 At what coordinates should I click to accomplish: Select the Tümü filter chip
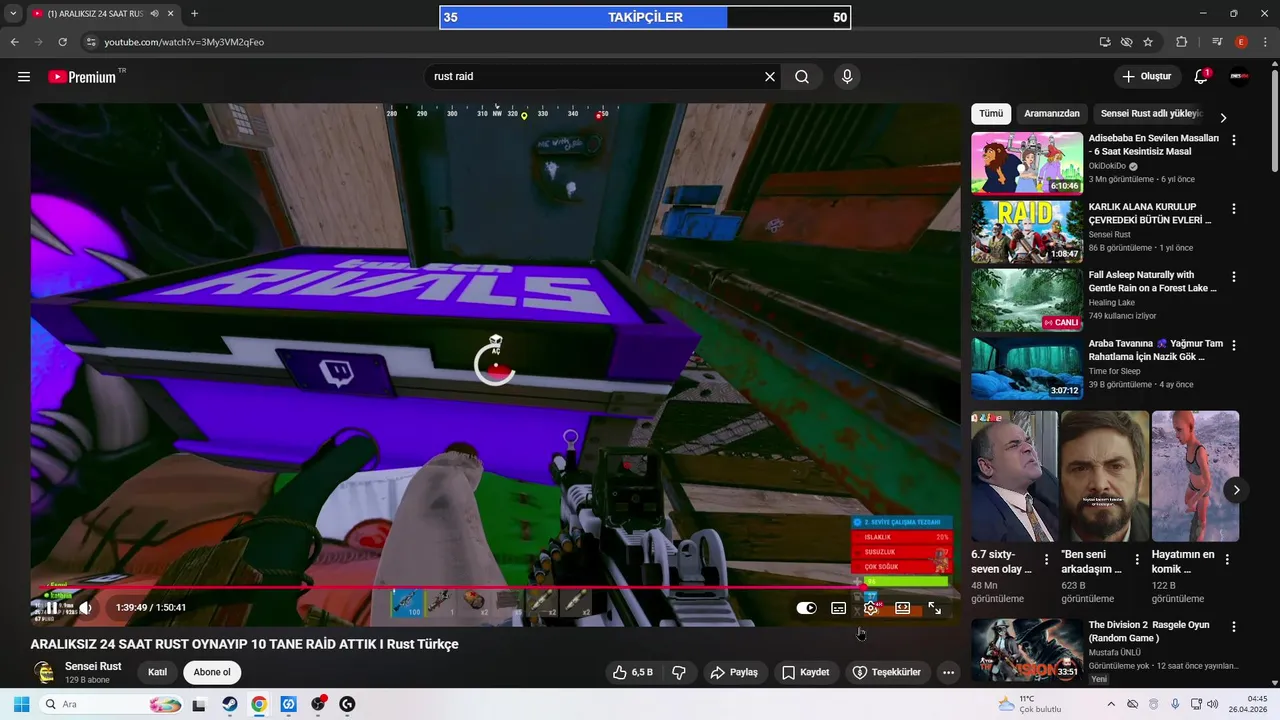[x=991, y=114]
